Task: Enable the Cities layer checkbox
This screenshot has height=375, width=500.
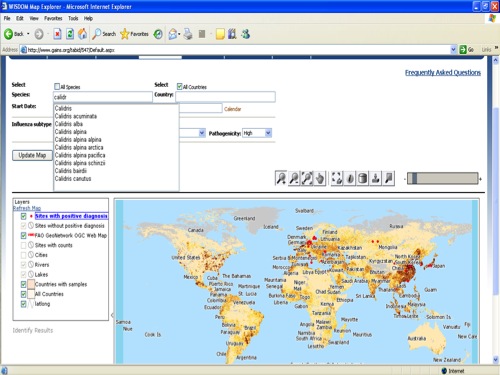Action: (x=23, y=255)
